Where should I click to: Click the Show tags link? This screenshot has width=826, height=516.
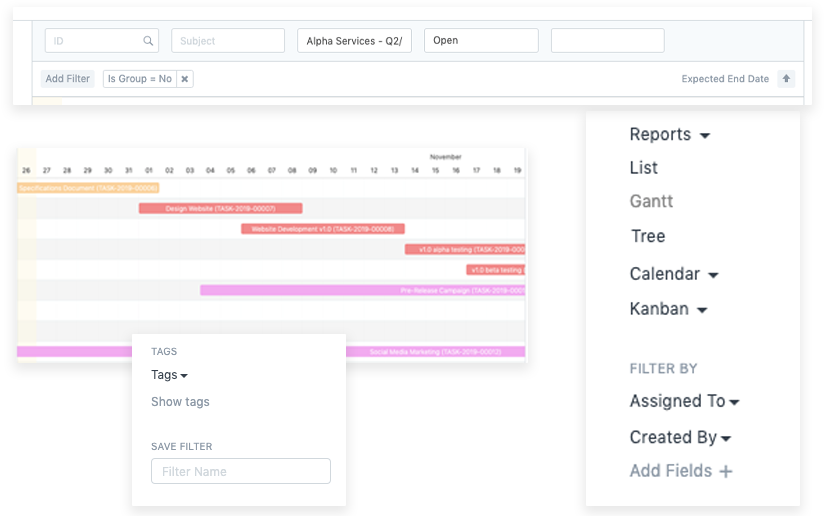tap(180, 402)
